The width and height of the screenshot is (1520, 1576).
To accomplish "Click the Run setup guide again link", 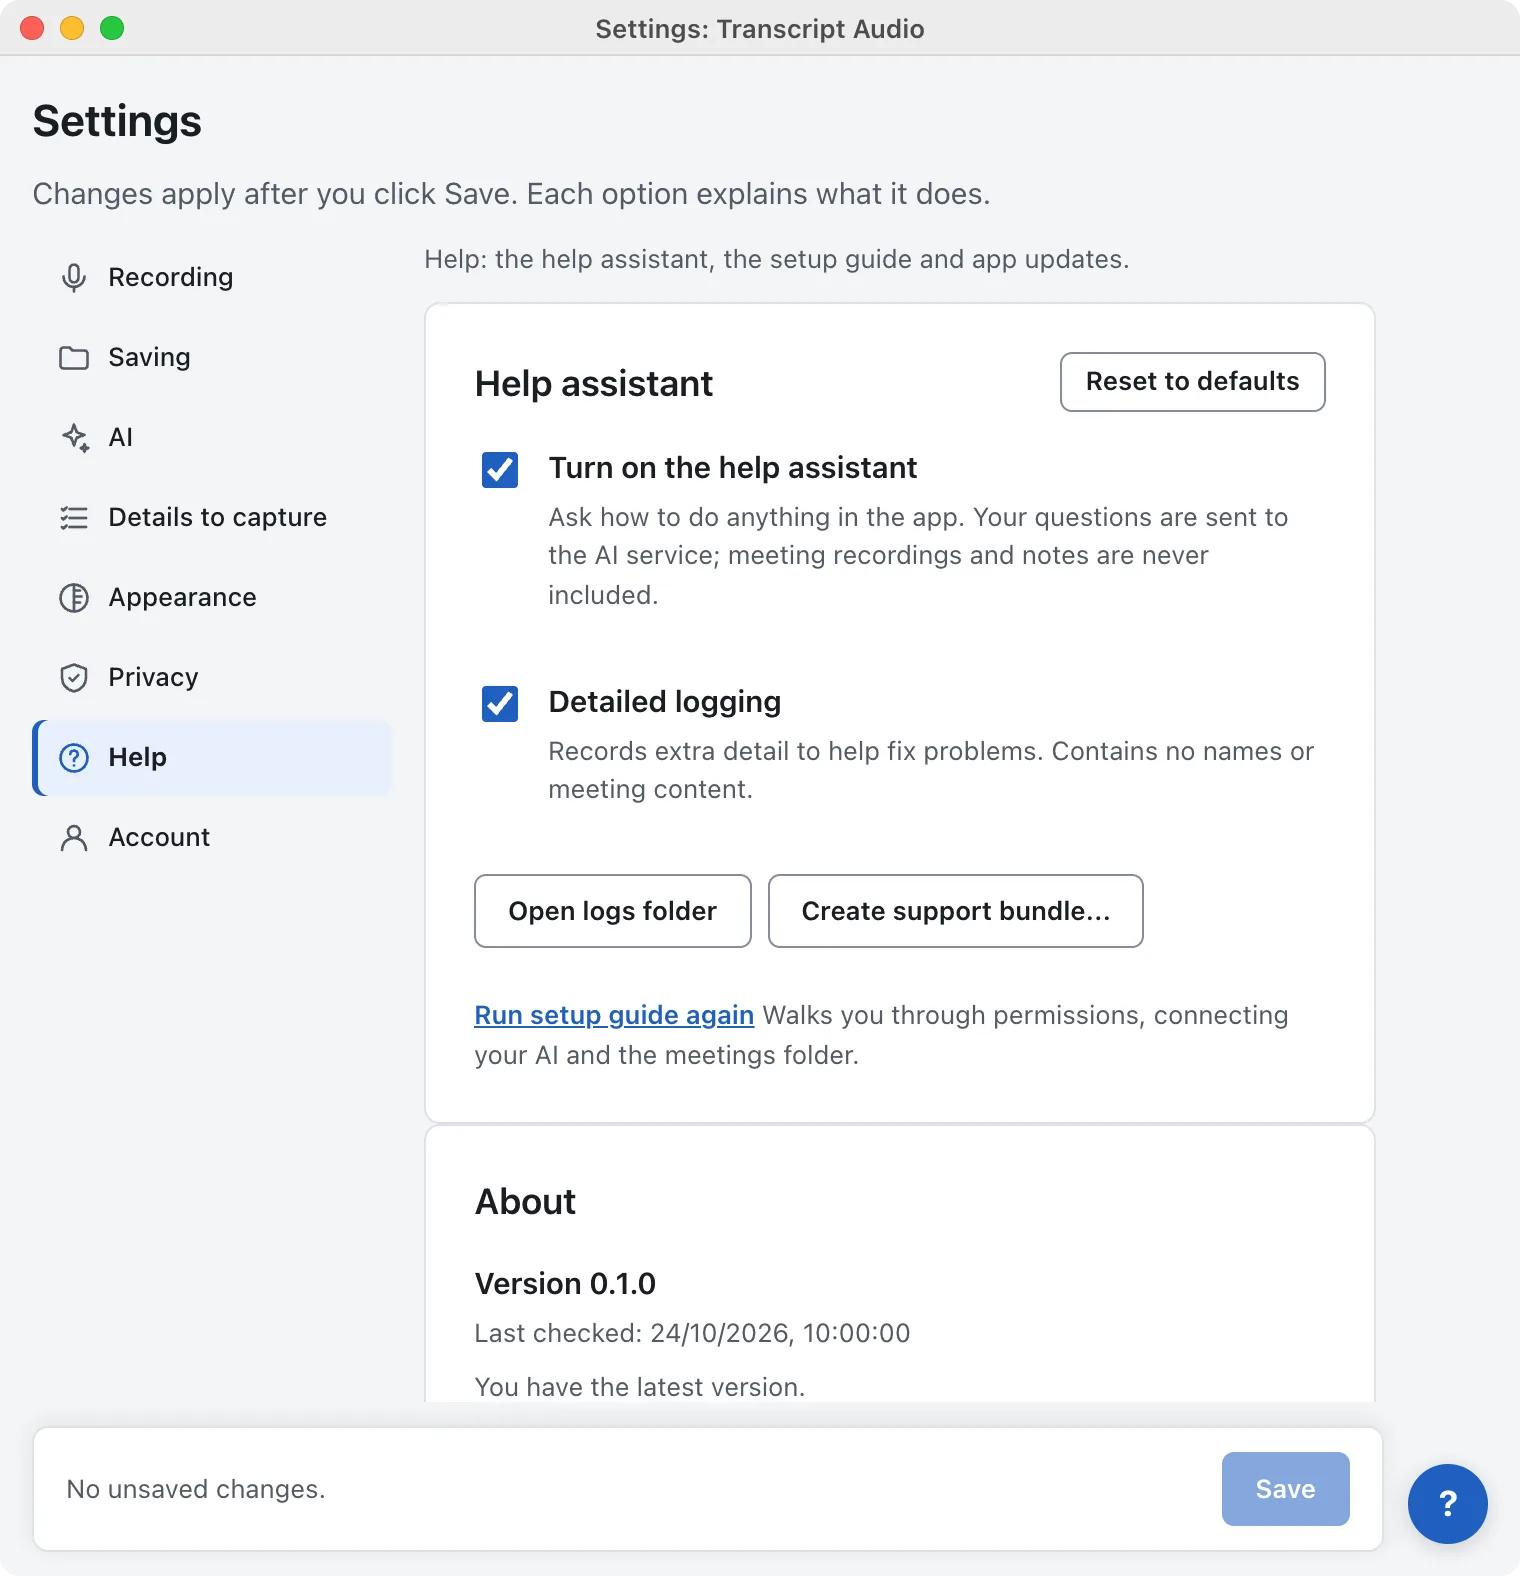I will pos(614,1015).
